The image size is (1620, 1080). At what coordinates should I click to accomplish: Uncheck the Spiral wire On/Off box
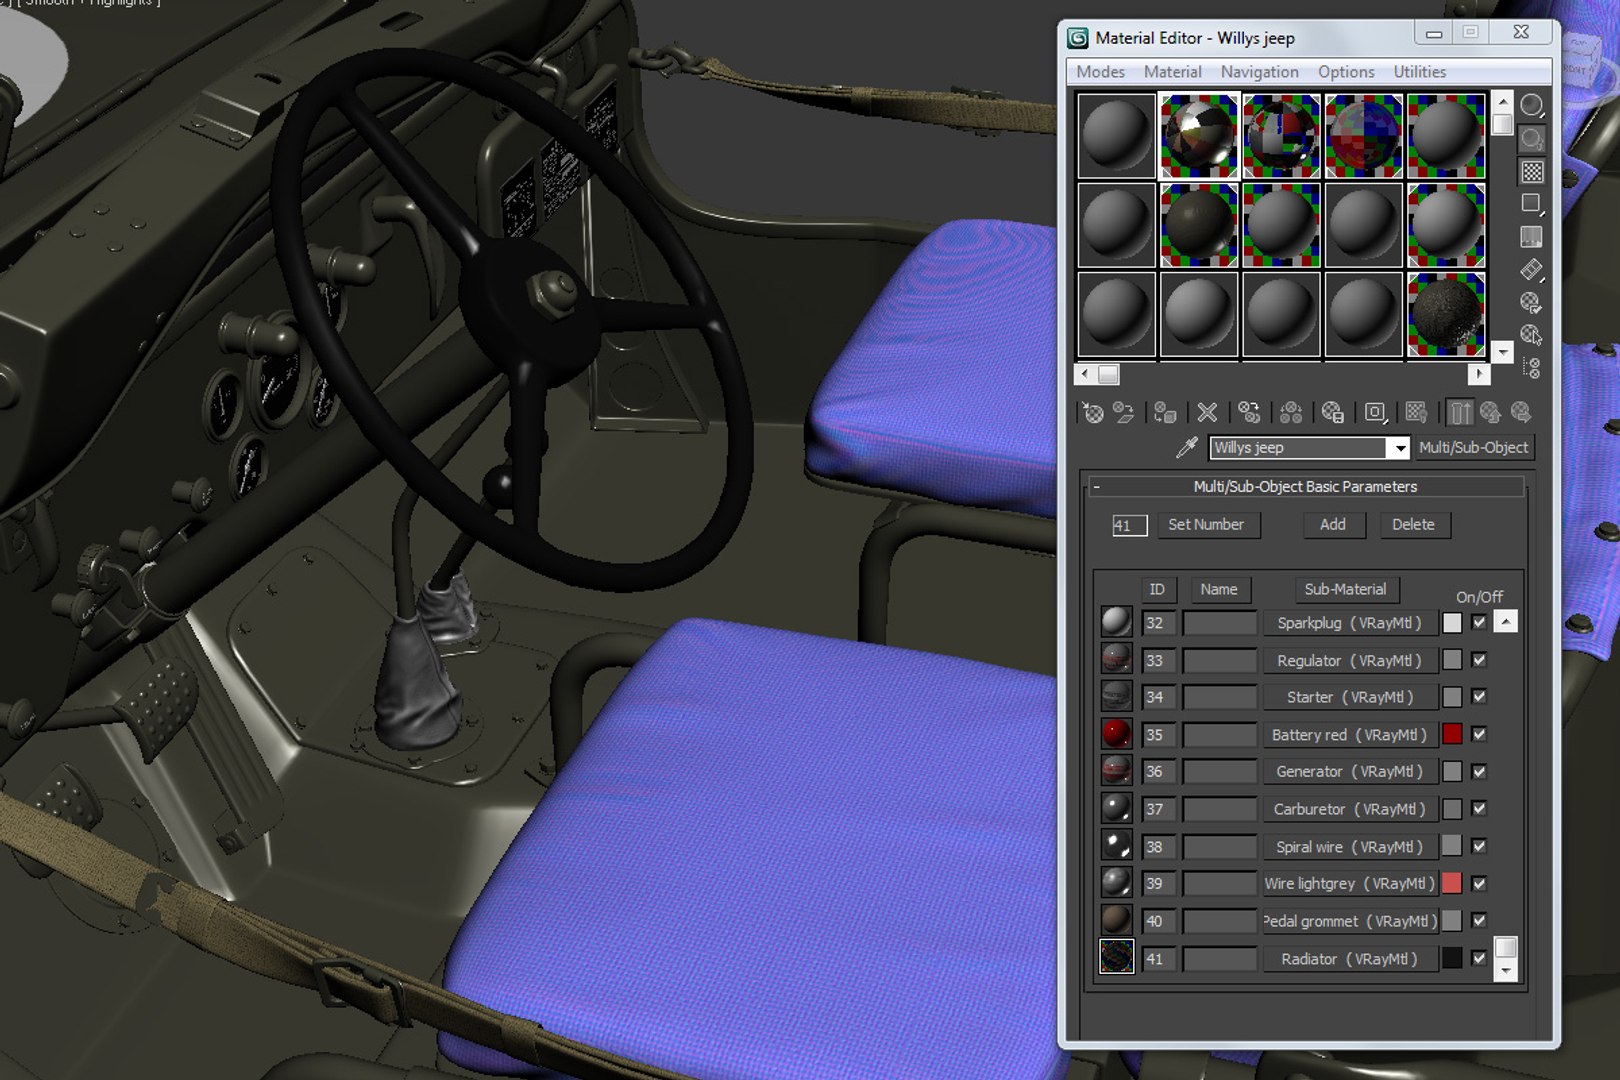(1479, 846)
